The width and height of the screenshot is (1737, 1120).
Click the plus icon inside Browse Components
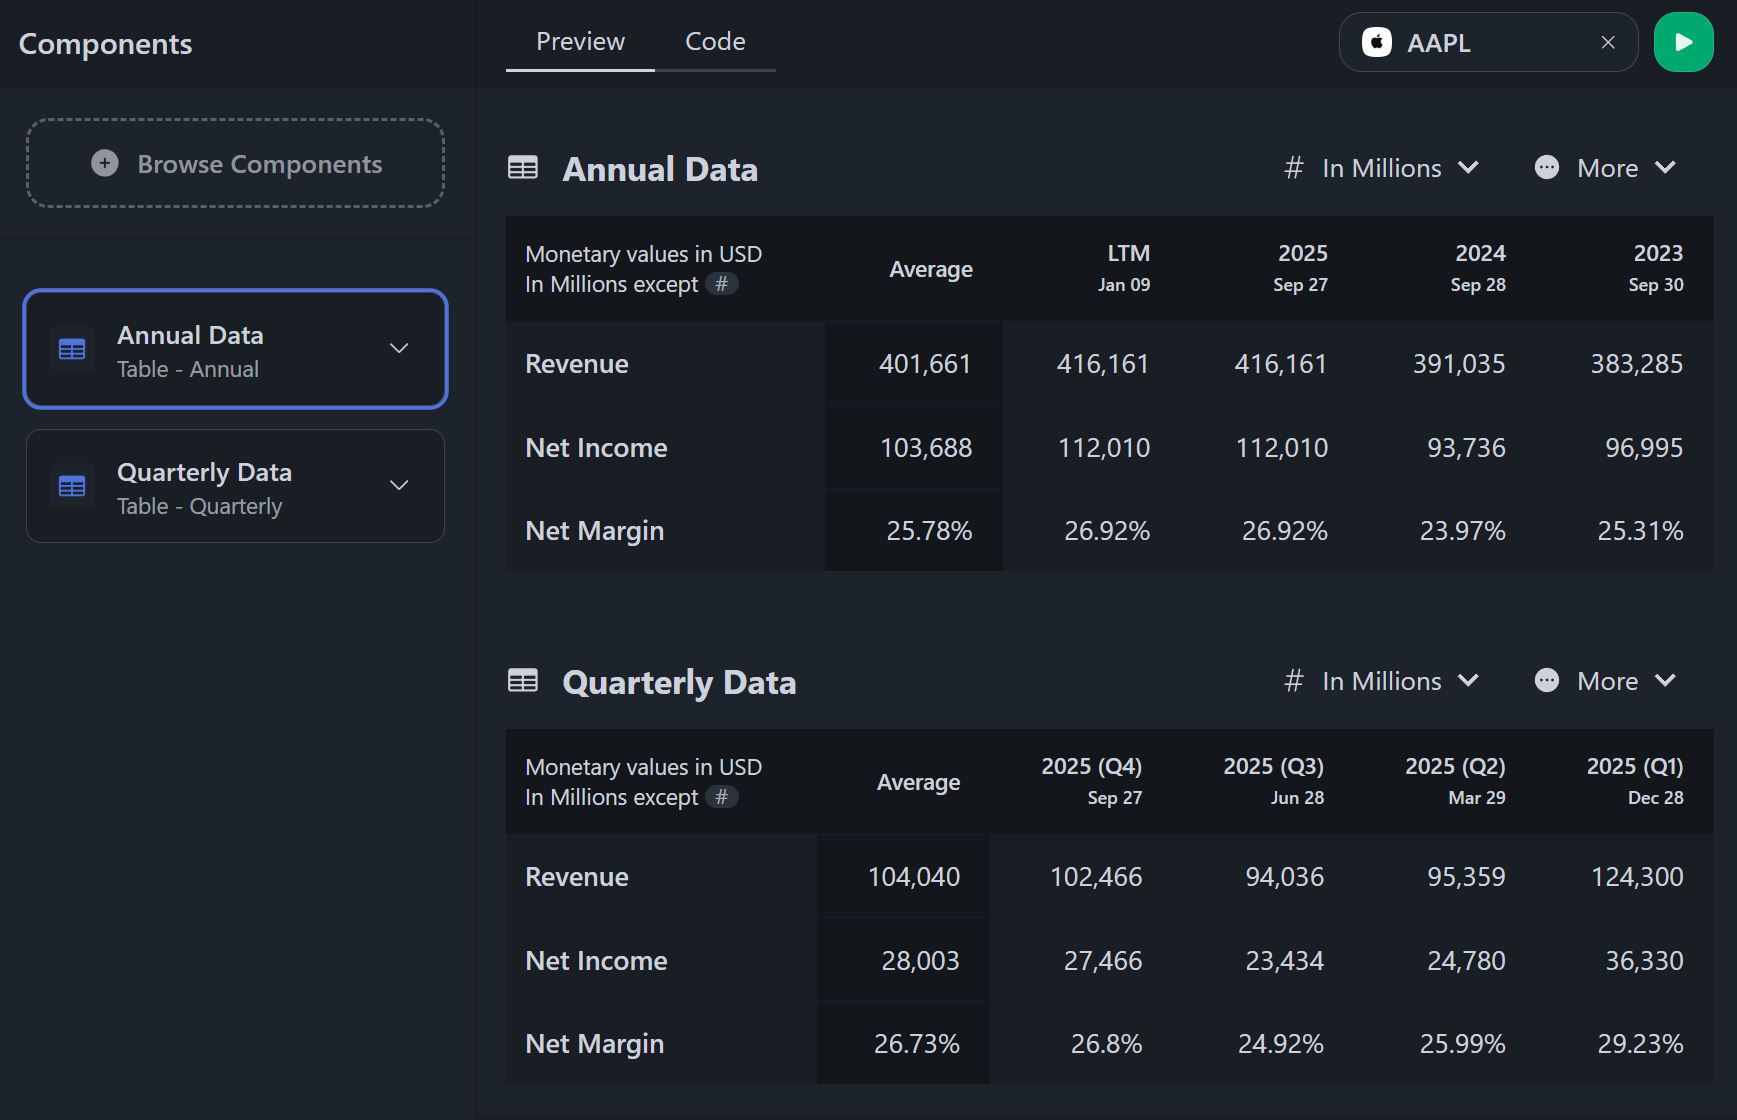pos(104,163)
